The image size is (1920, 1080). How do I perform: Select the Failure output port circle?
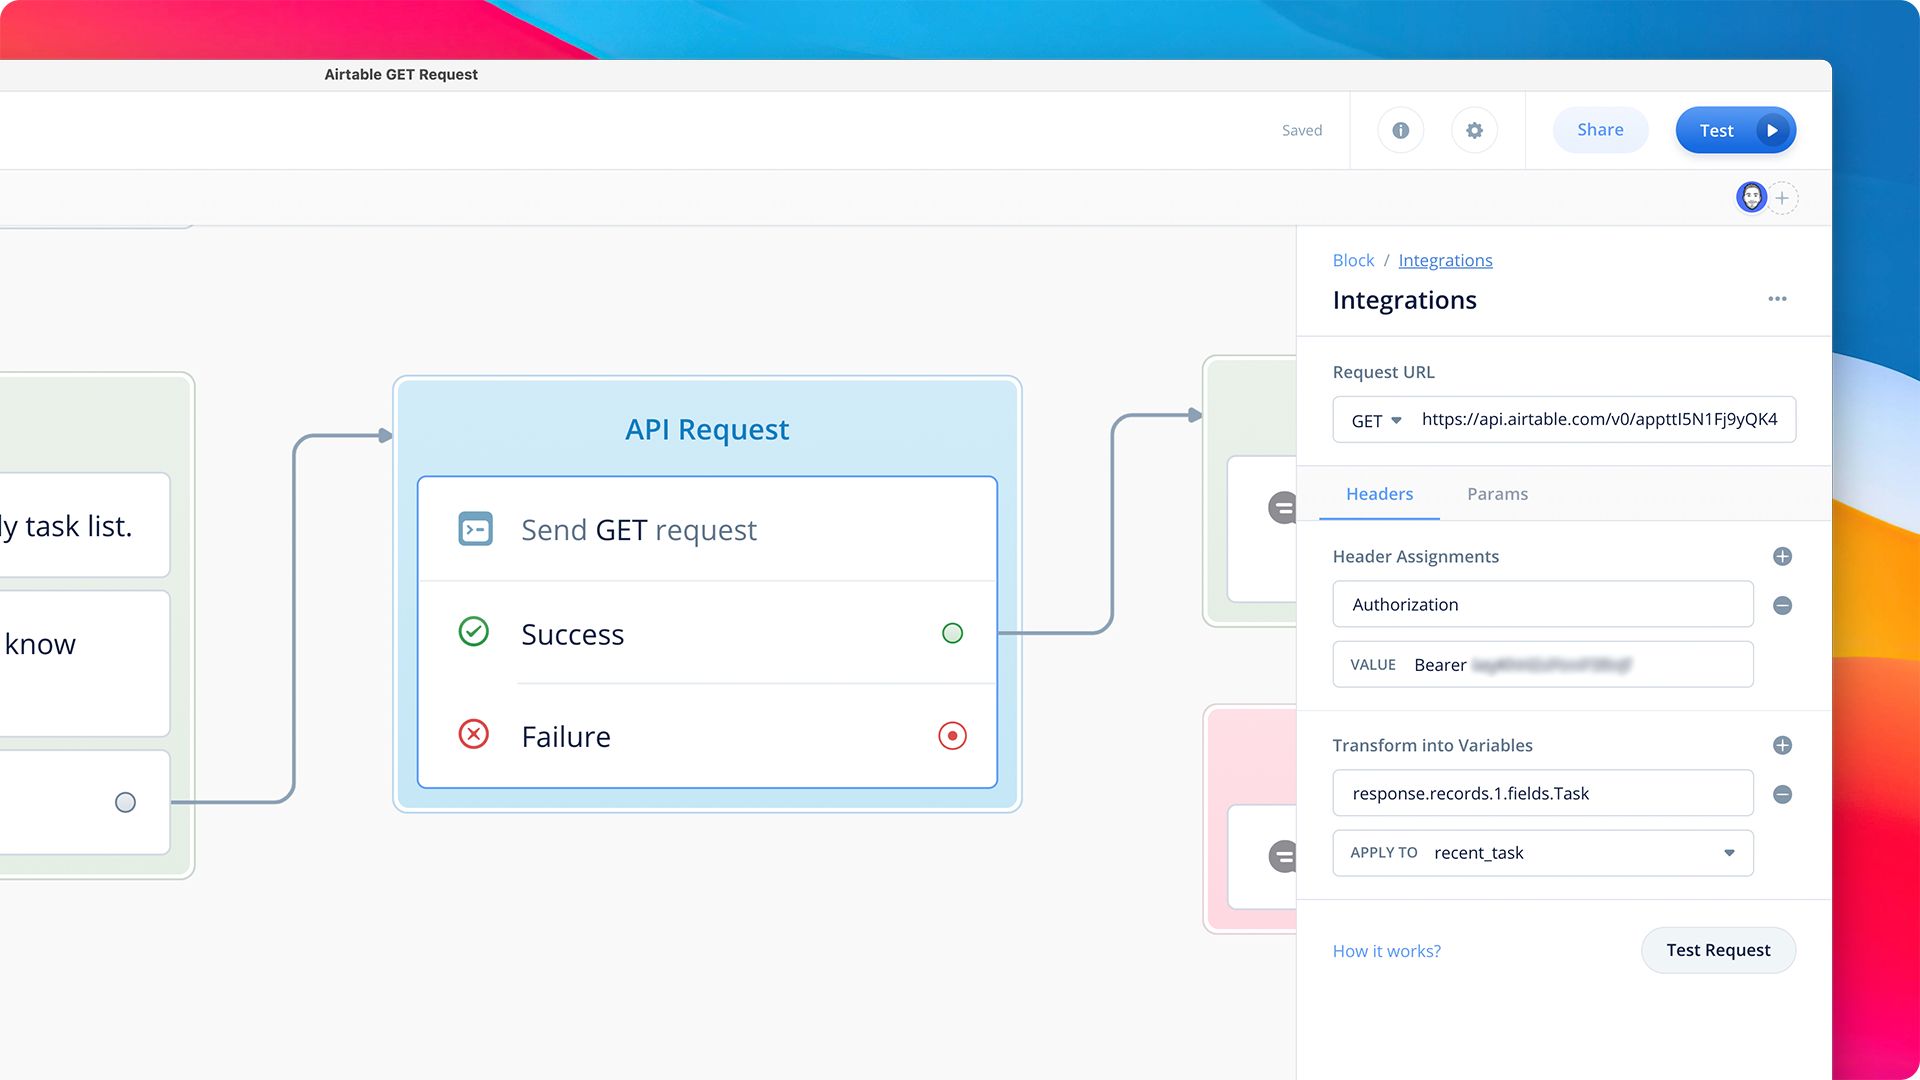coord(952,736)
